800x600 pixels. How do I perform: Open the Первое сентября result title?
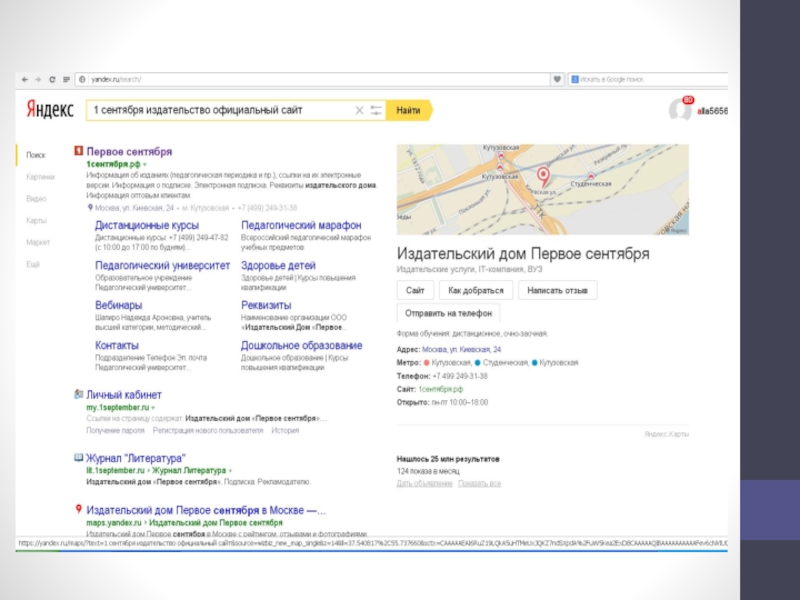(129, 152)
